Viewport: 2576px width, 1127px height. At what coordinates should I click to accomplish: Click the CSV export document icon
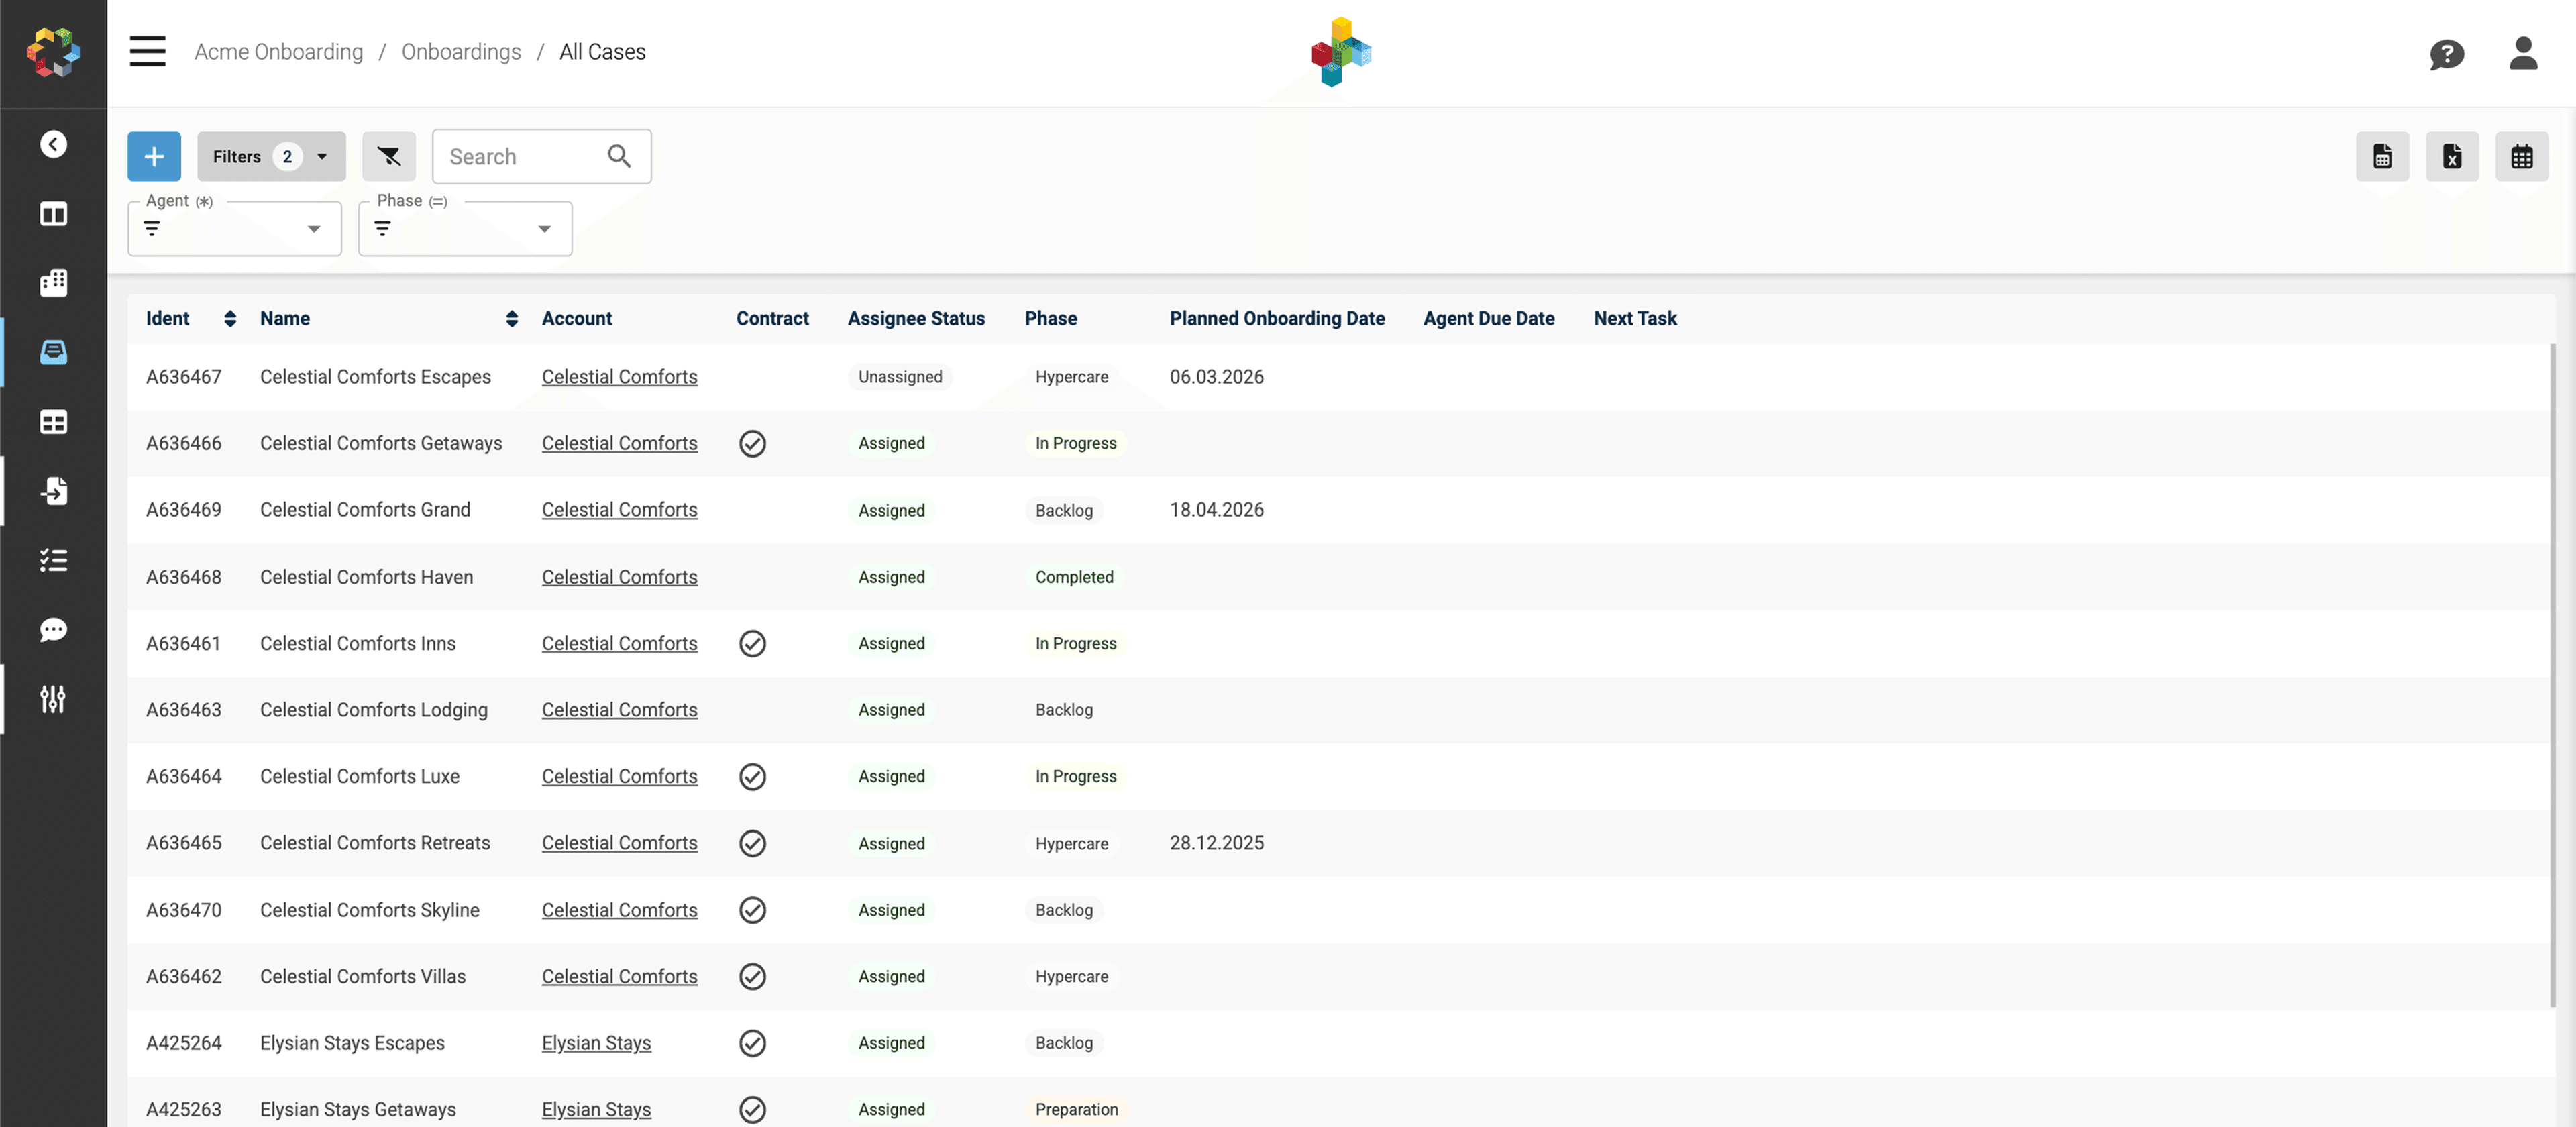point(2382,156)
